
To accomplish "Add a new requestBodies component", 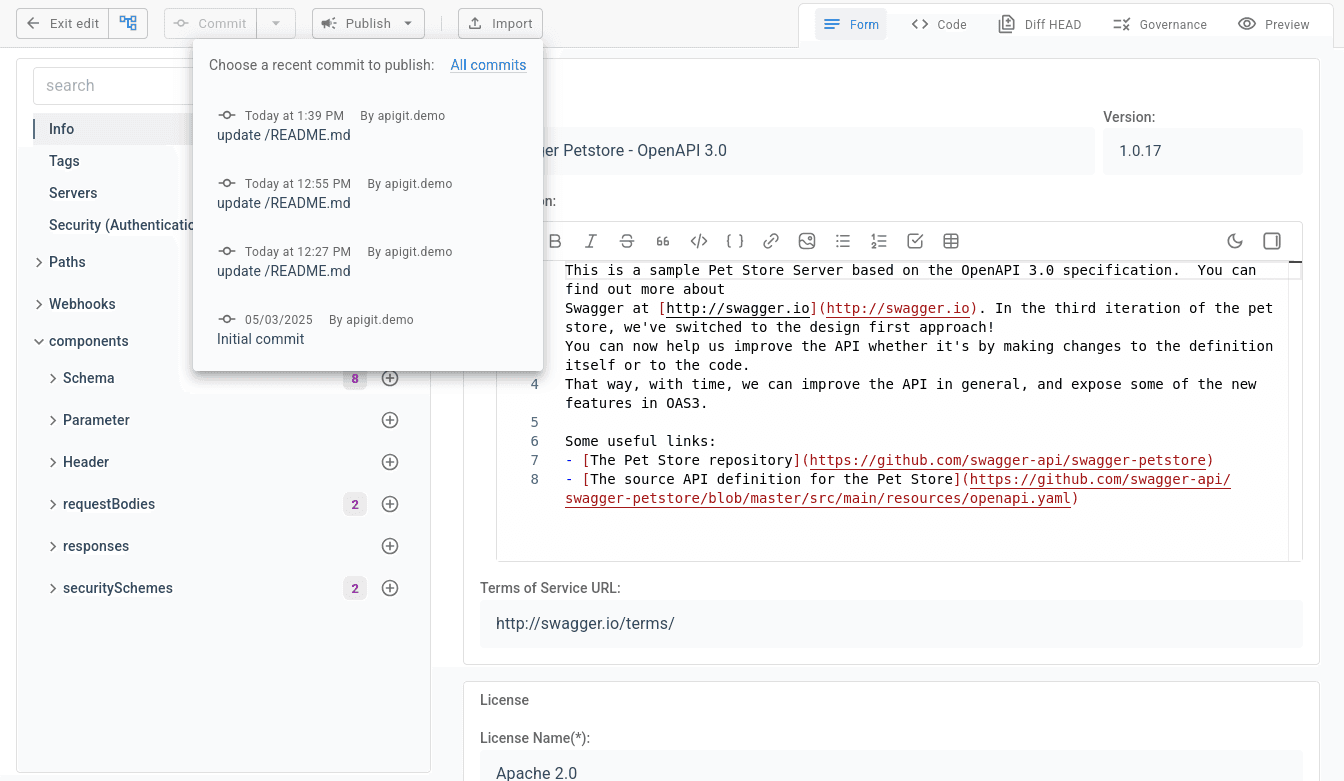I will [x=390, y=504].
